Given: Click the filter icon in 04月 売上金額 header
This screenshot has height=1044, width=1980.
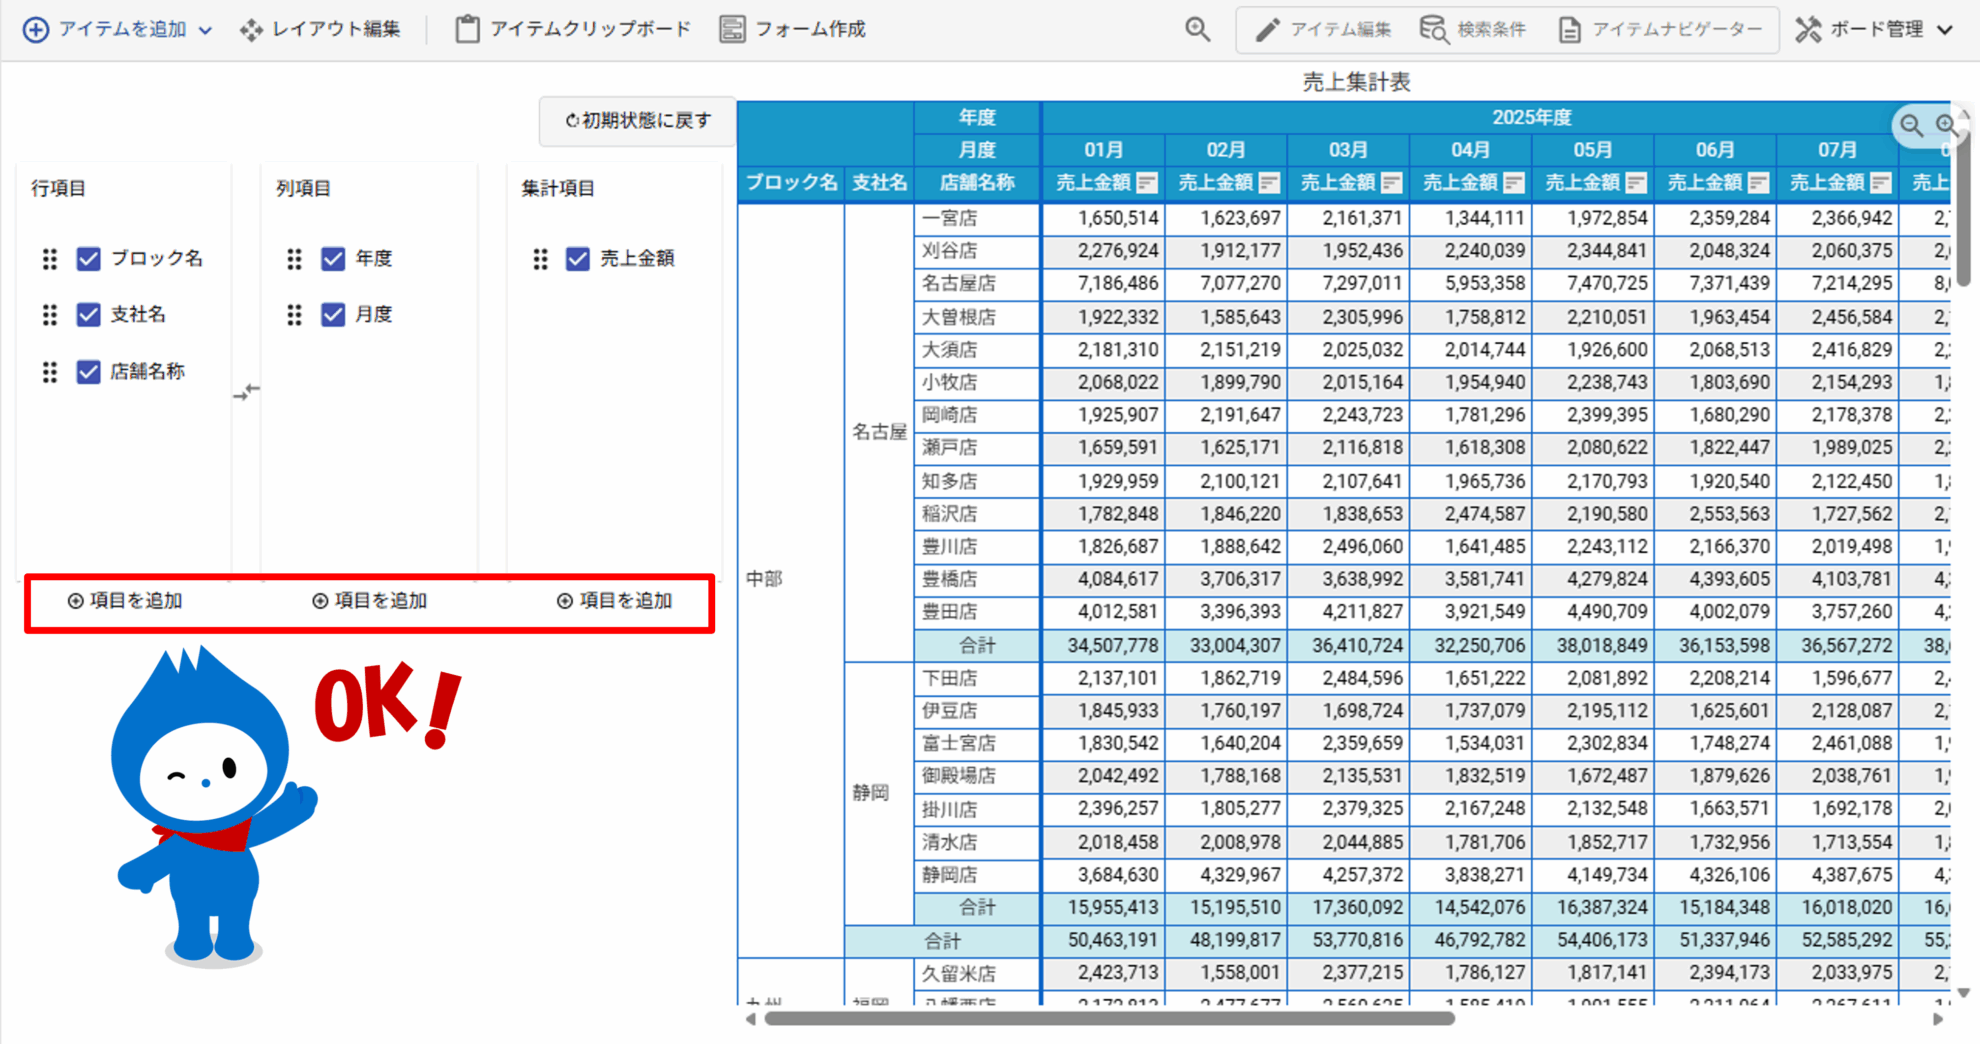Looking at the screenshot, I should tap(1514, 183).
